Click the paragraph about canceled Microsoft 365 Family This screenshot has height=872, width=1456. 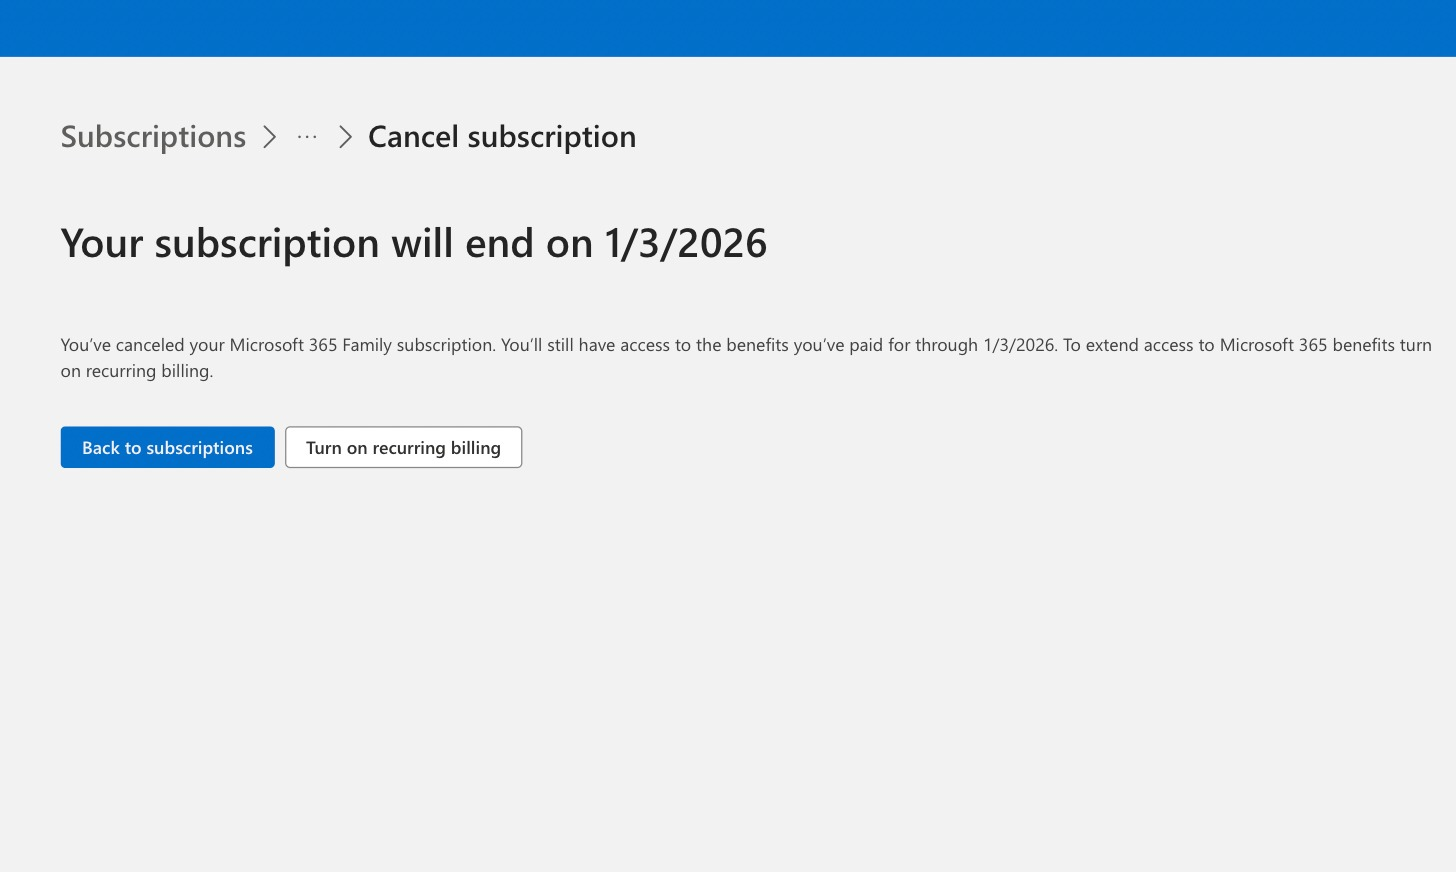pyautogui.click(x=746, y=358)
